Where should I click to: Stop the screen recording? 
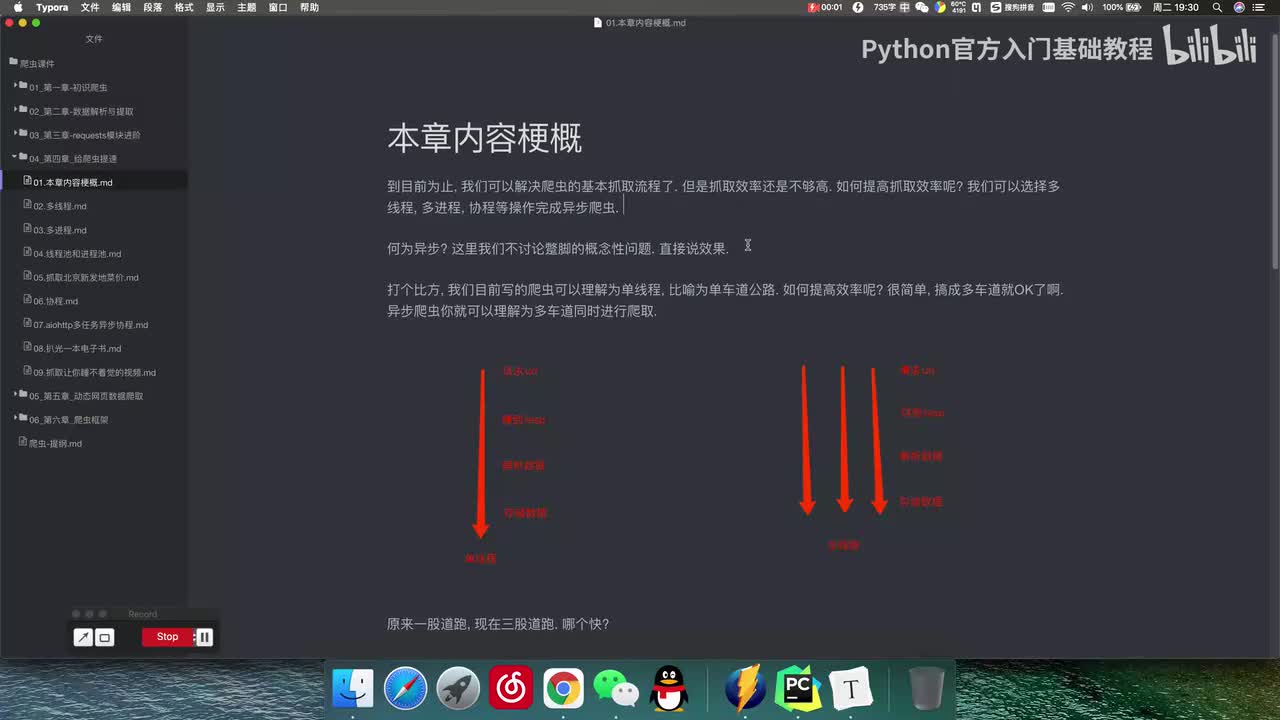click(168, 637)
